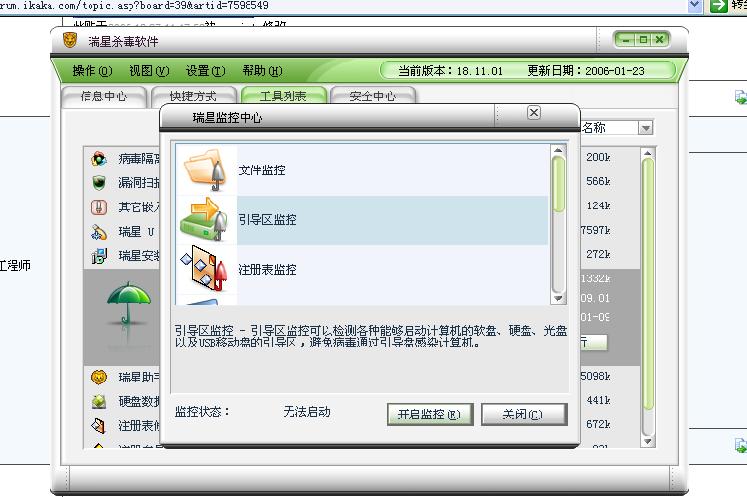Switch to the 快捷方式 tab

tap(193, 96)
